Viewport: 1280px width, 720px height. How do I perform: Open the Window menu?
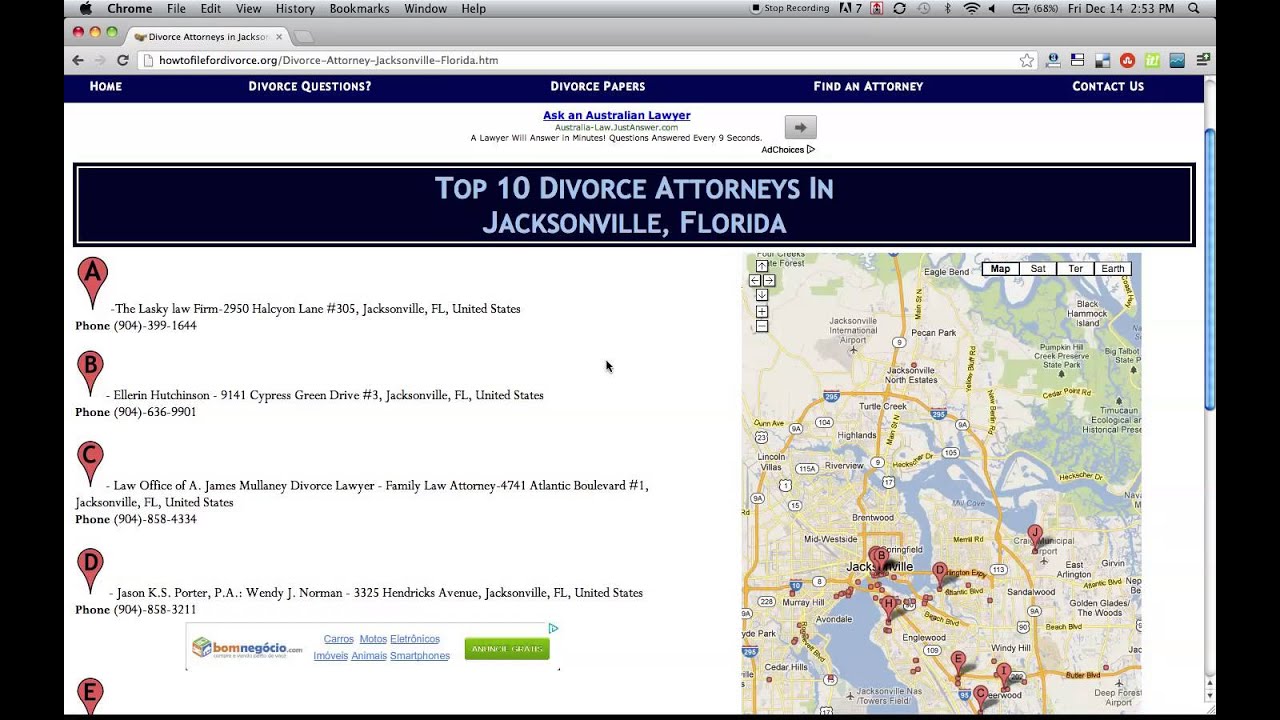425,8
